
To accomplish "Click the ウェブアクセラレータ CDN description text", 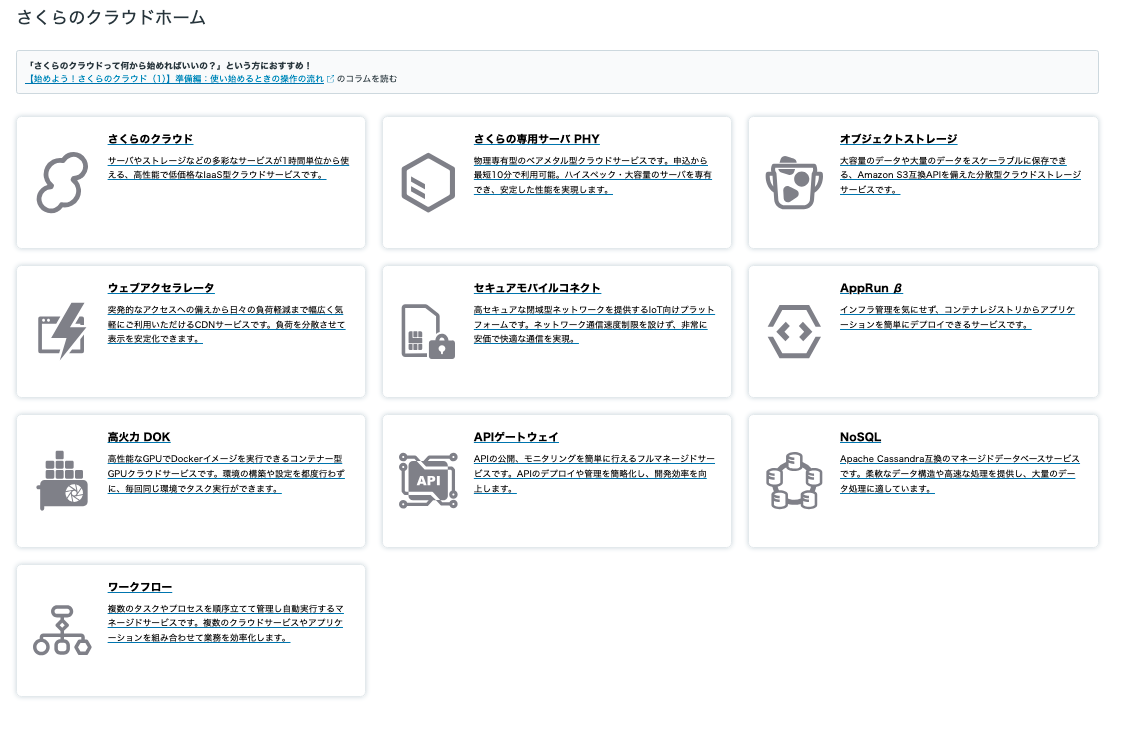I will click(226, 324).
